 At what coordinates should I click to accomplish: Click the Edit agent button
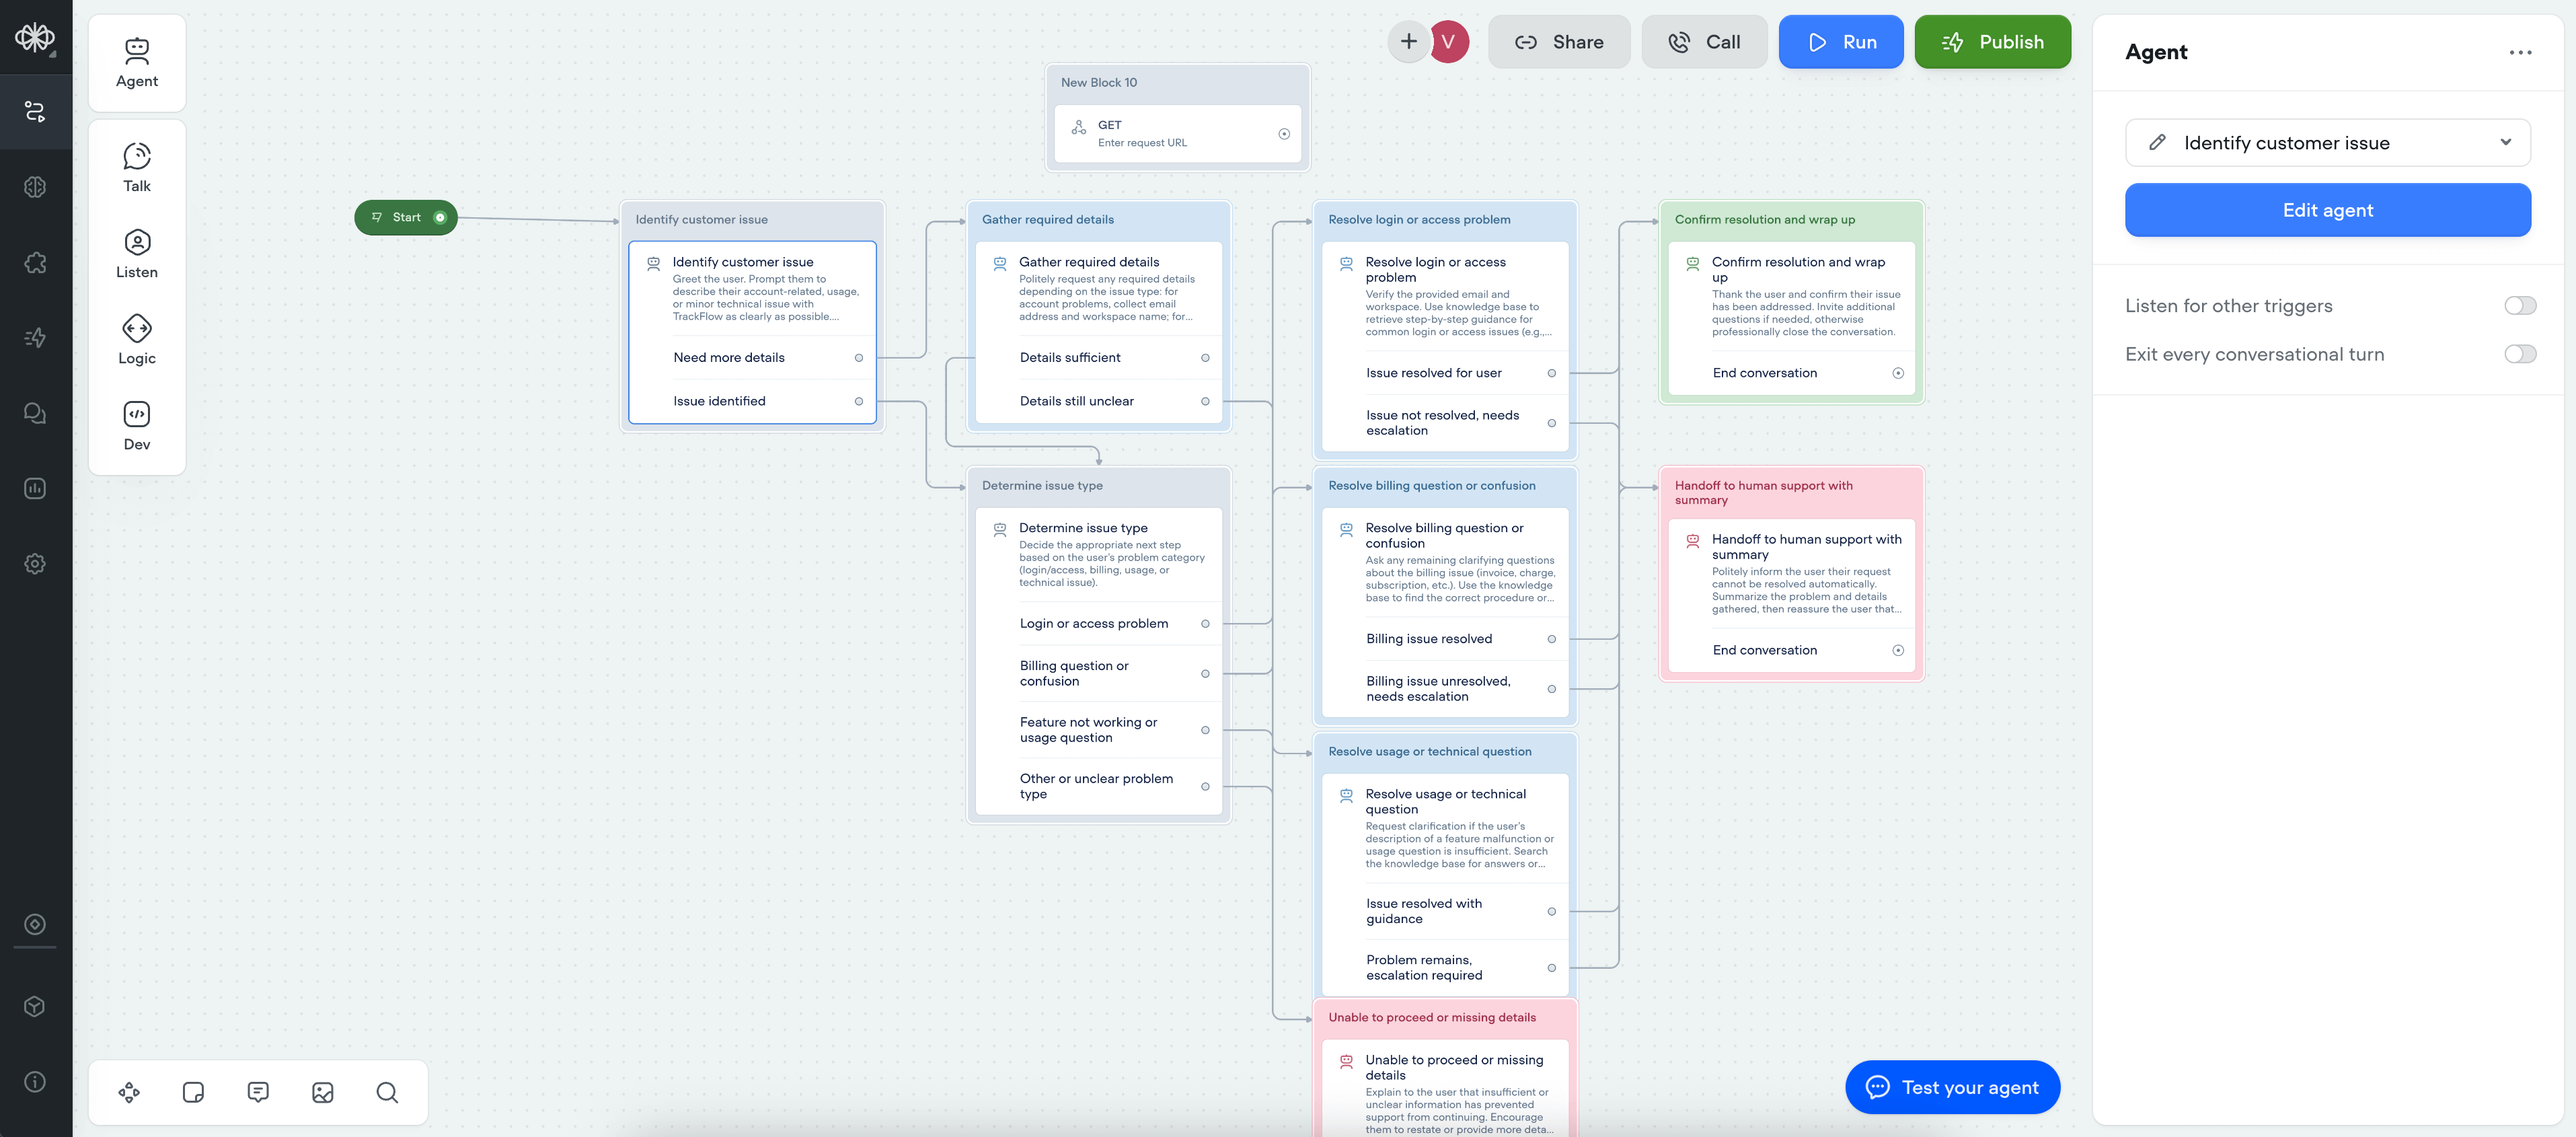tap(2327, 210)
